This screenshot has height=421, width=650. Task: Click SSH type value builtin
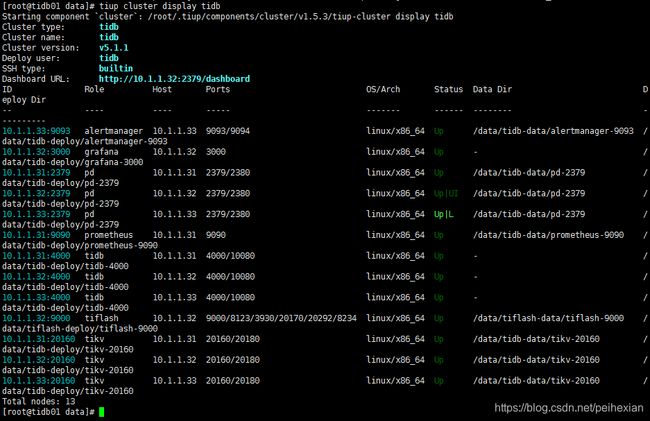[x=116, y=68]
